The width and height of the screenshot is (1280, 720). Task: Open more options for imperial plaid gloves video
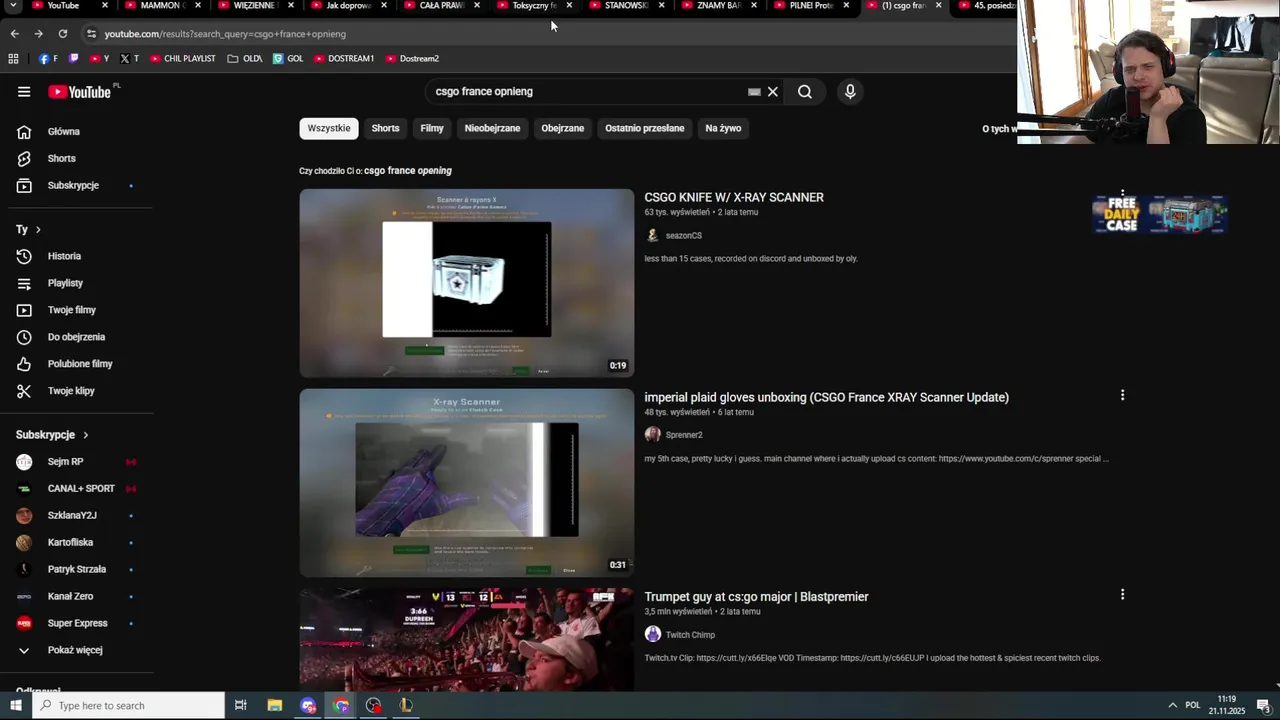1122,395
